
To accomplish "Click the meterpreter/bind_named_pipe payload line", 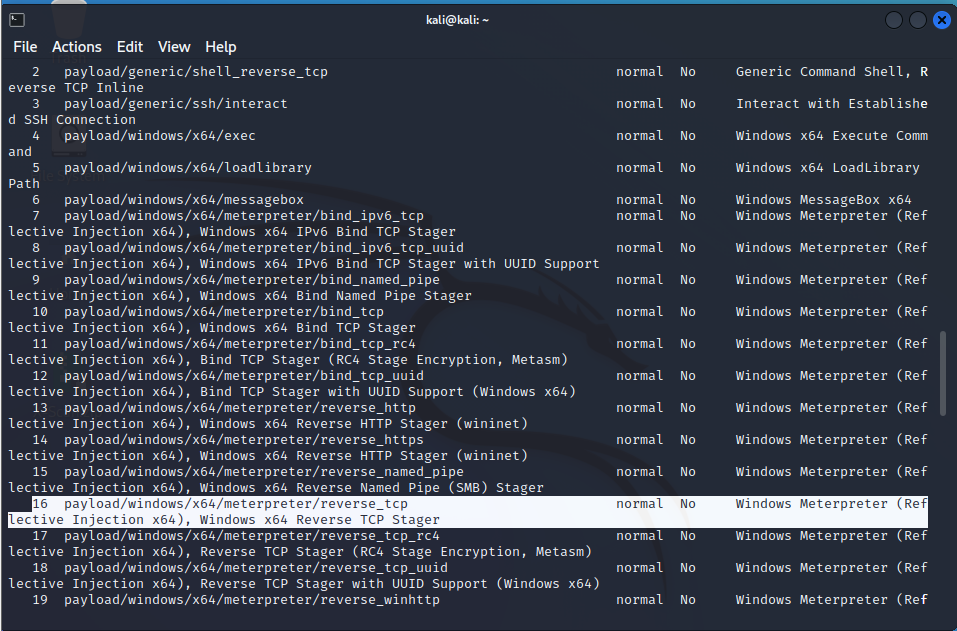I will [251, 279].
